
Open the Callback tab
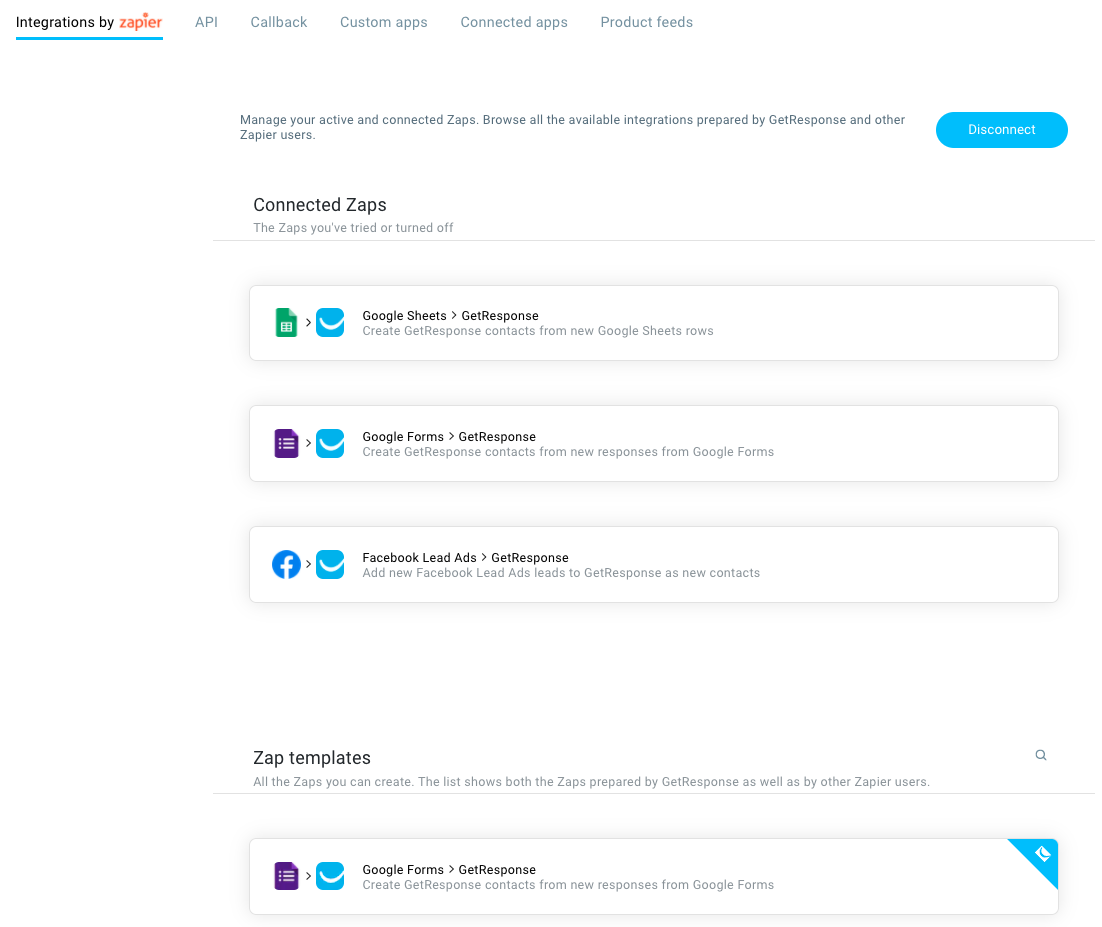pos(279,22)
